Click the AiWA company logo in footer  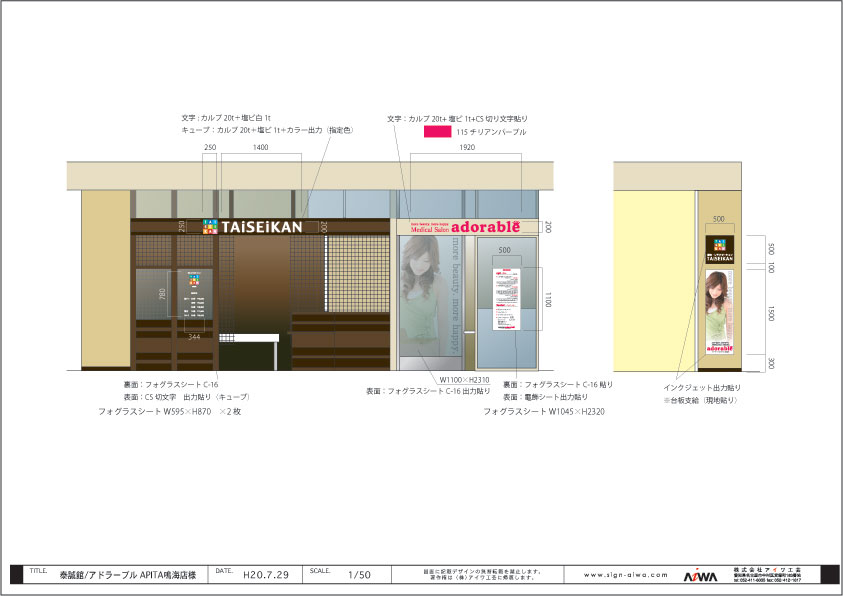click(x=701, y=576)
